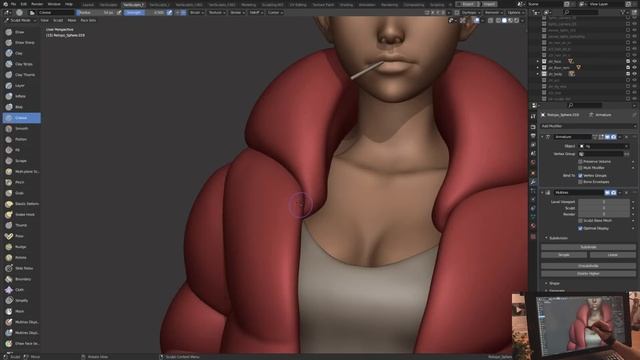Select the Smooth brush
Screen dimensions: 640x360
click(x=21, y=128)
